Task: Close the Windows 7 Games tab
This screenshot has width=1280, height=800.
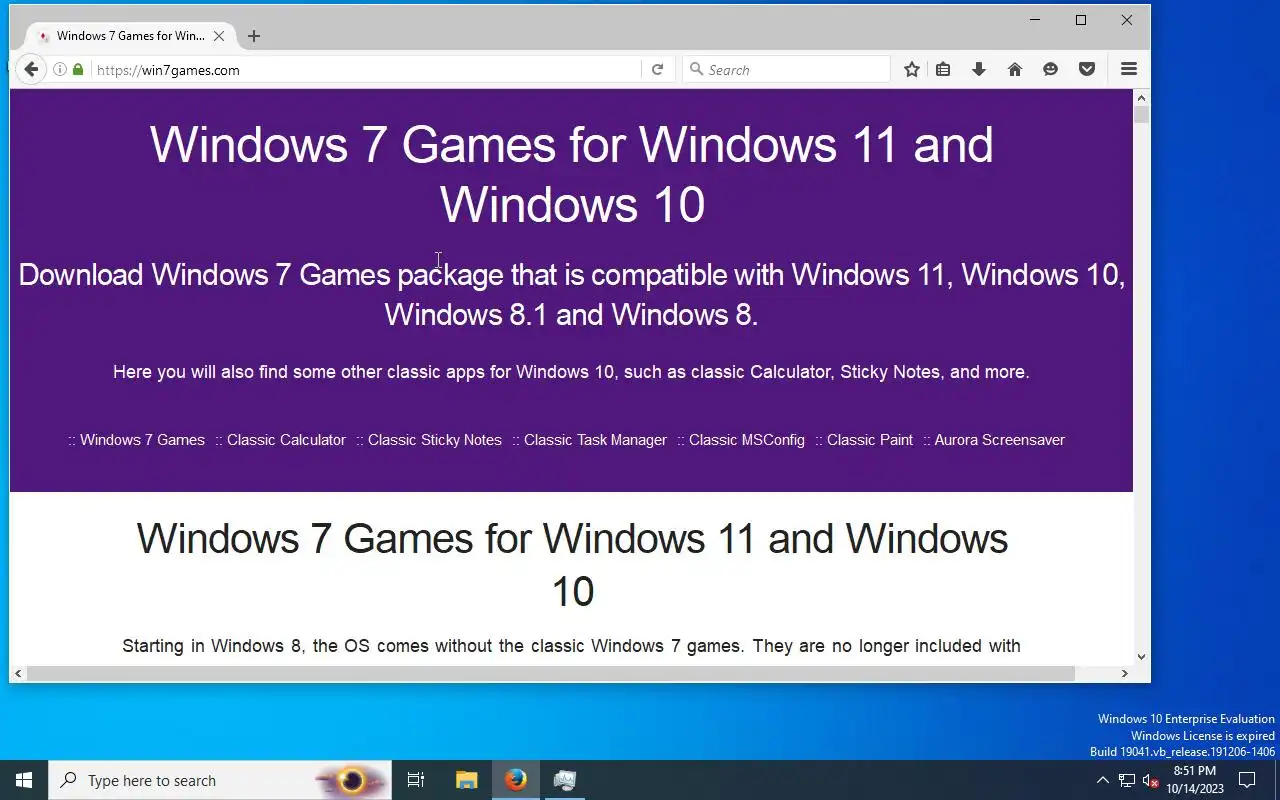Action: [x=219, y=36]
